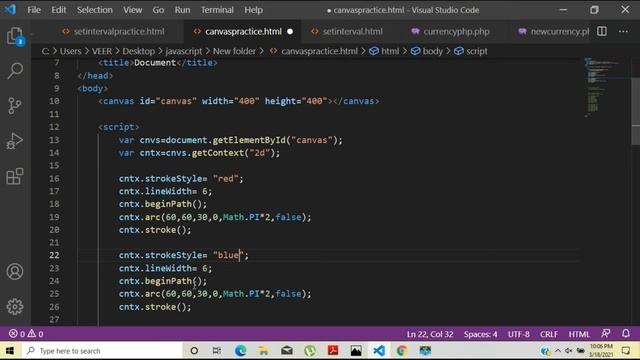Open the Run and Debug view
This screenshot has width=640, height=360.
point(15,141)
